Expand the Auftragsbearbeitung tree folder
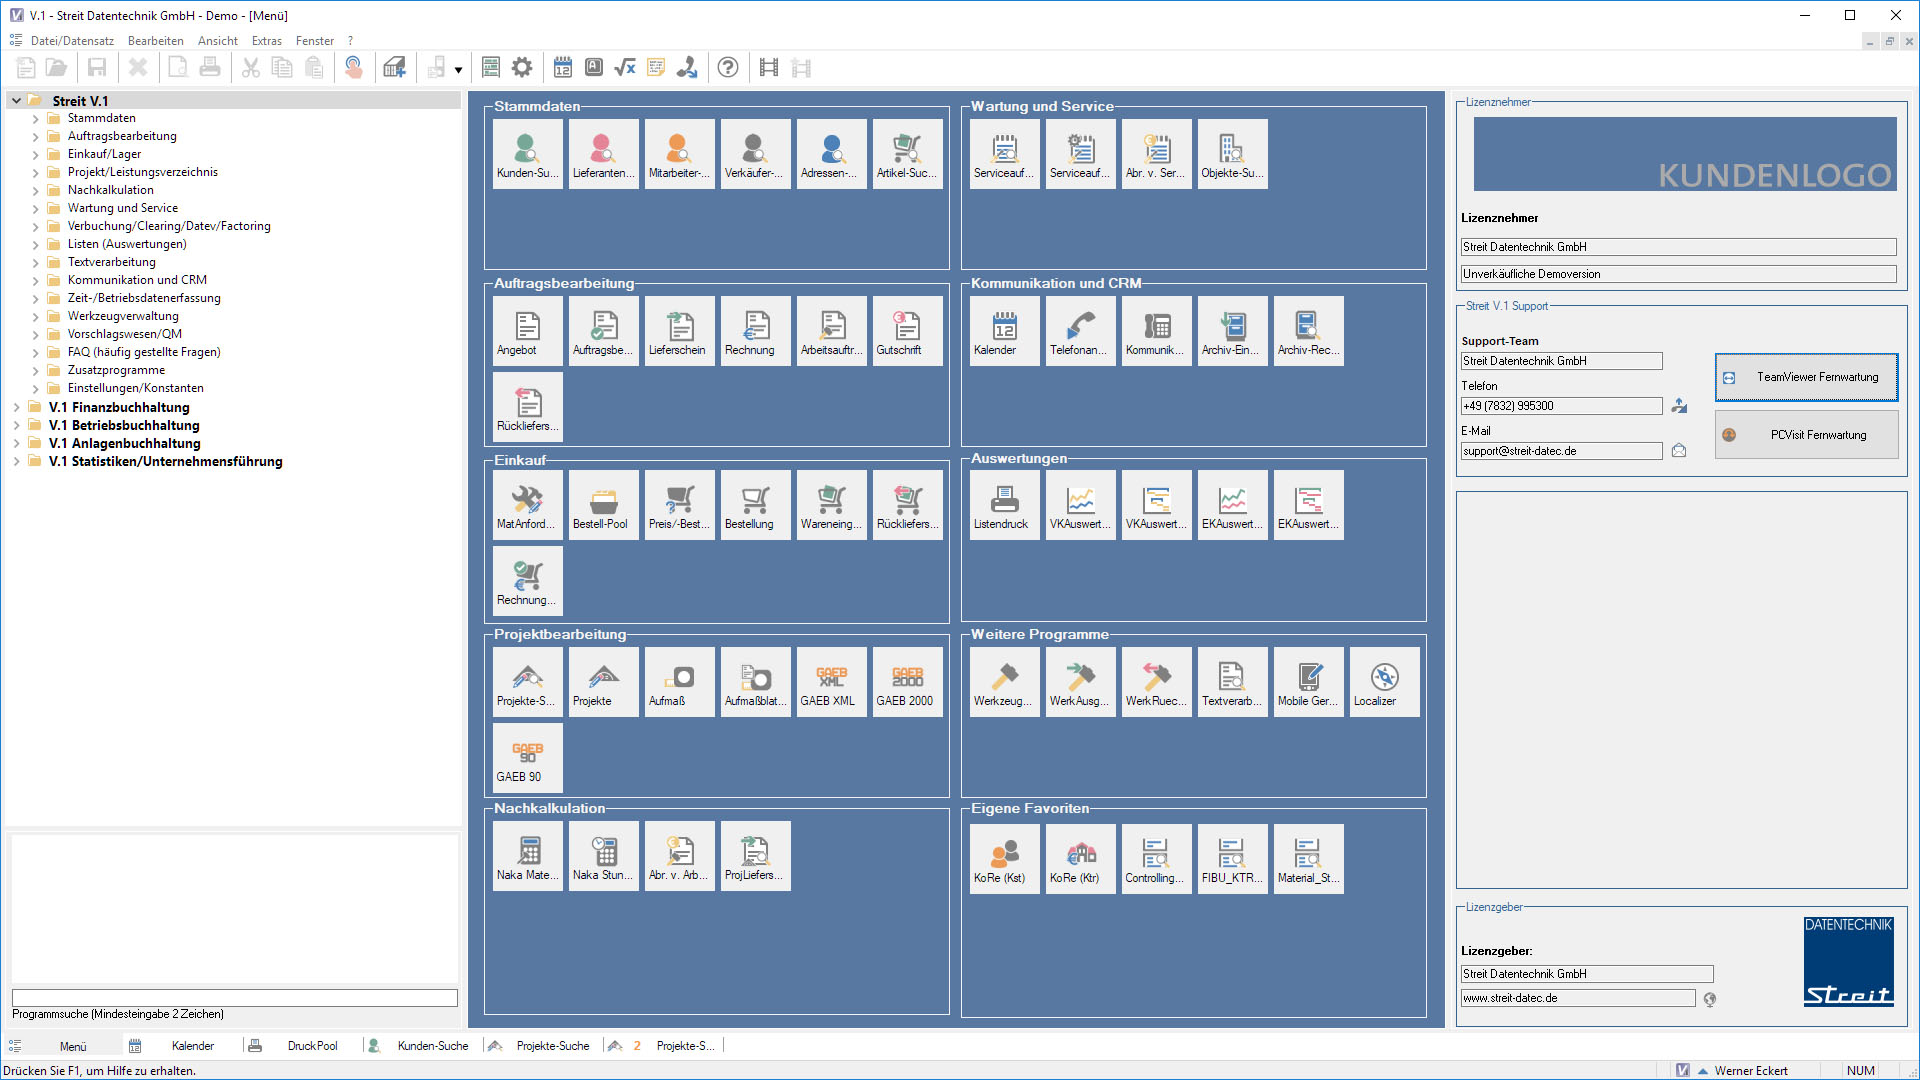The width and height of the screenshot is (1920, 1080). click(36, 136)
